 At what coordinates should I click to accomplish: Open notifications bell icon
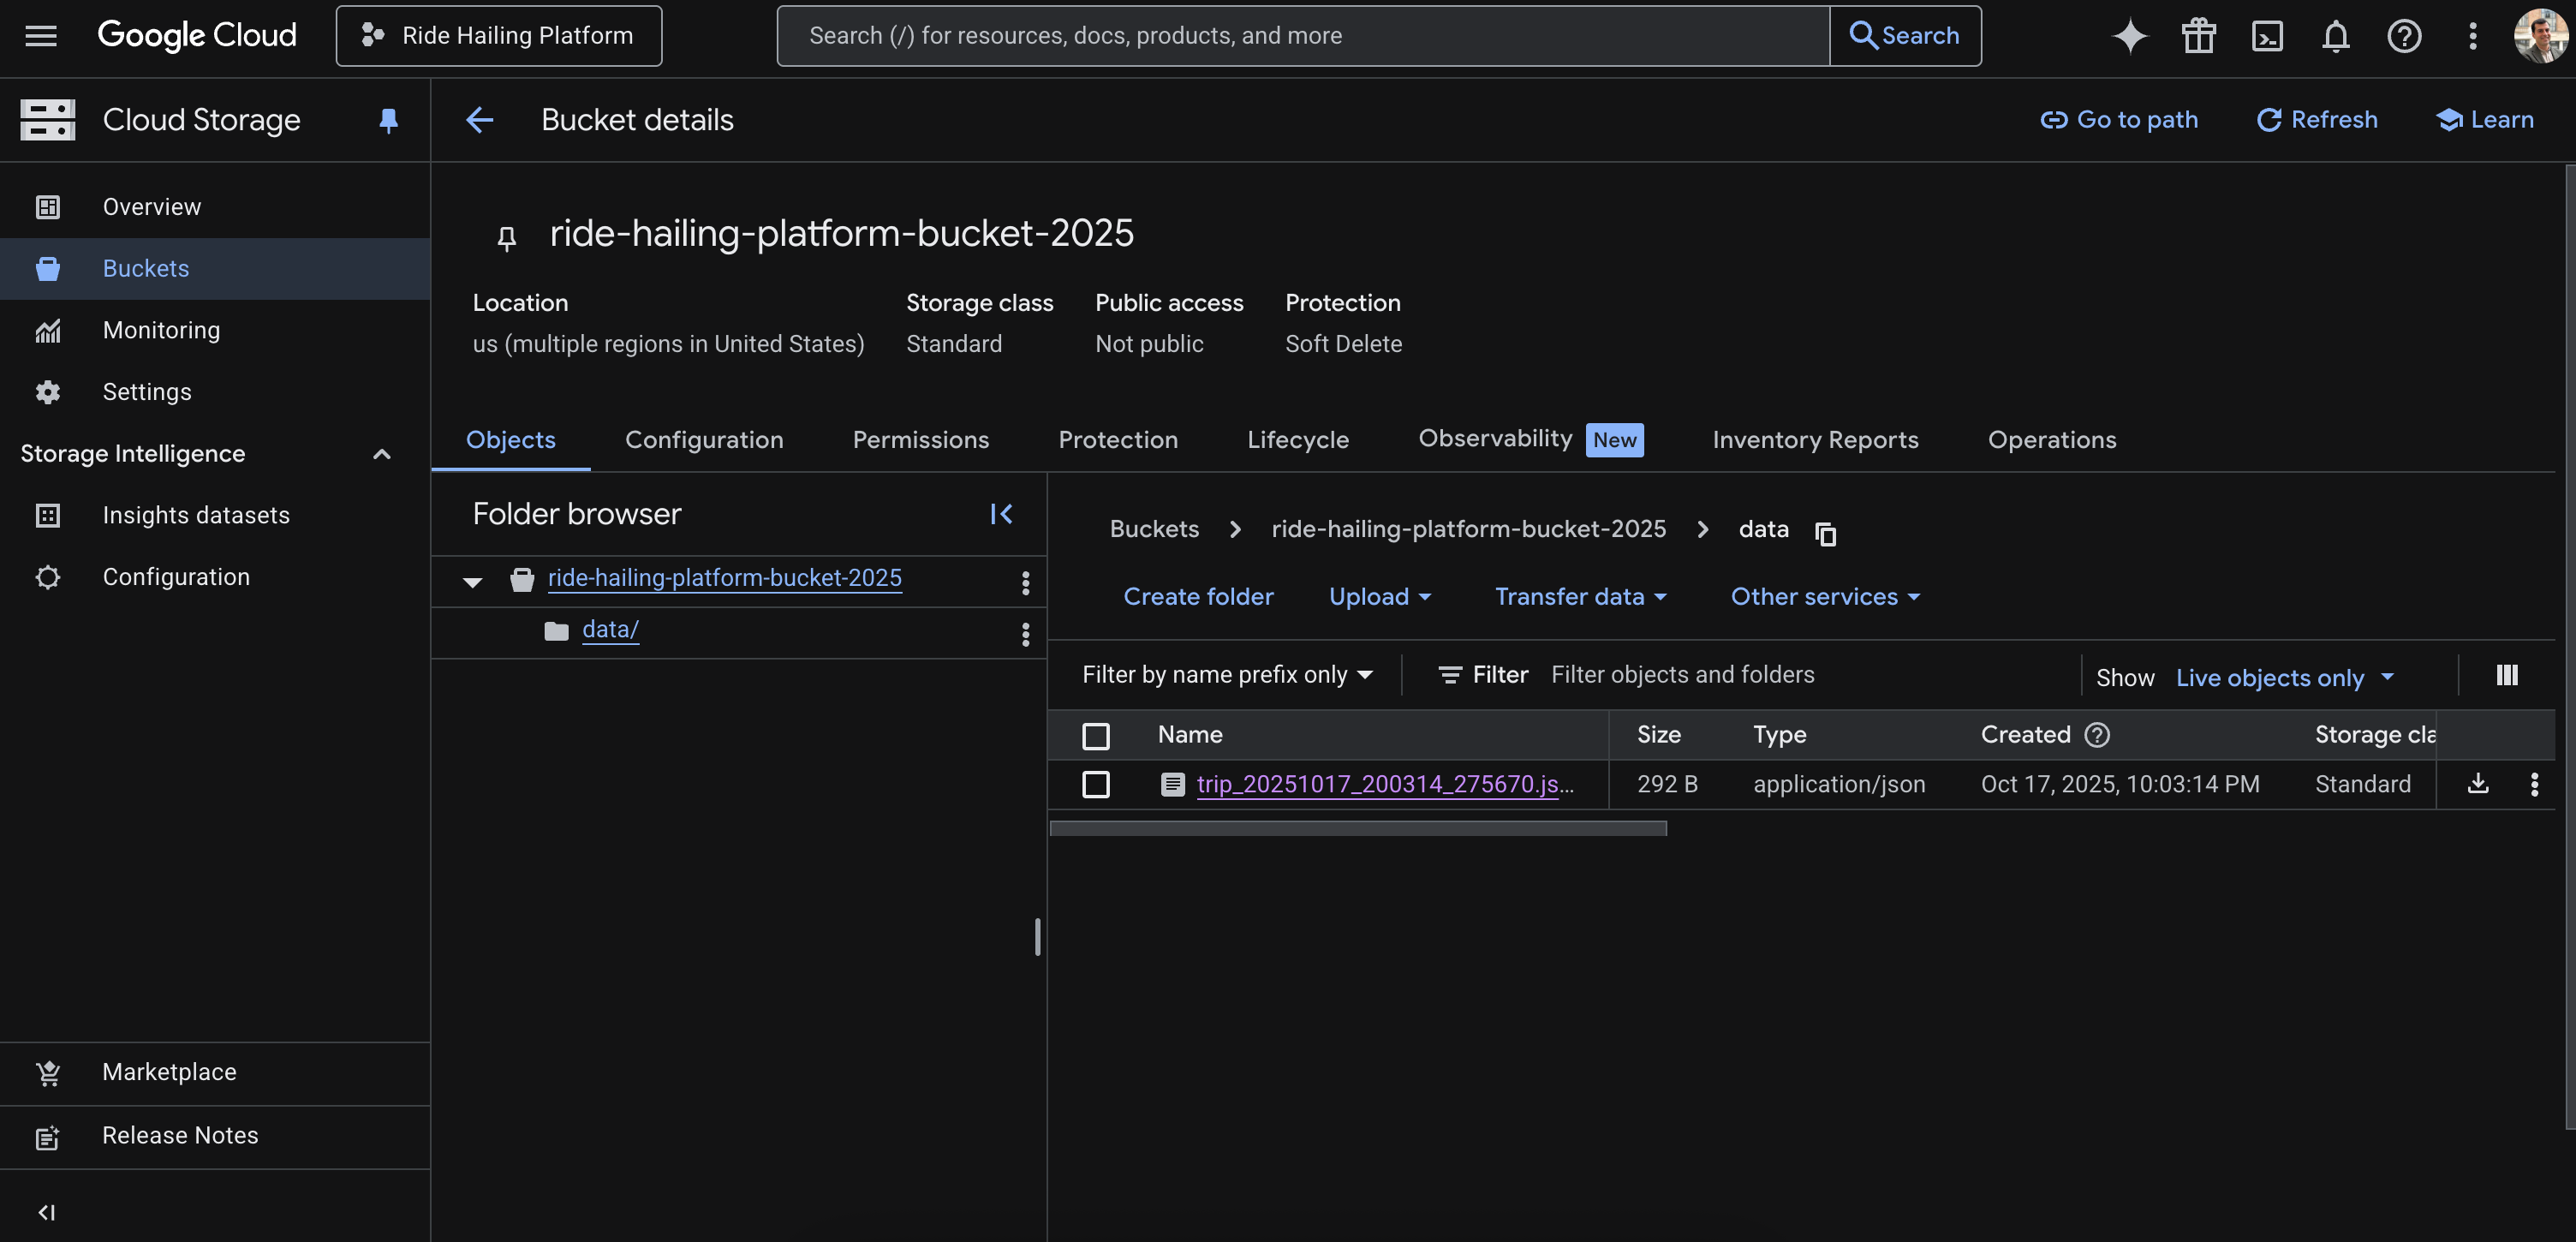(2335, 36)
